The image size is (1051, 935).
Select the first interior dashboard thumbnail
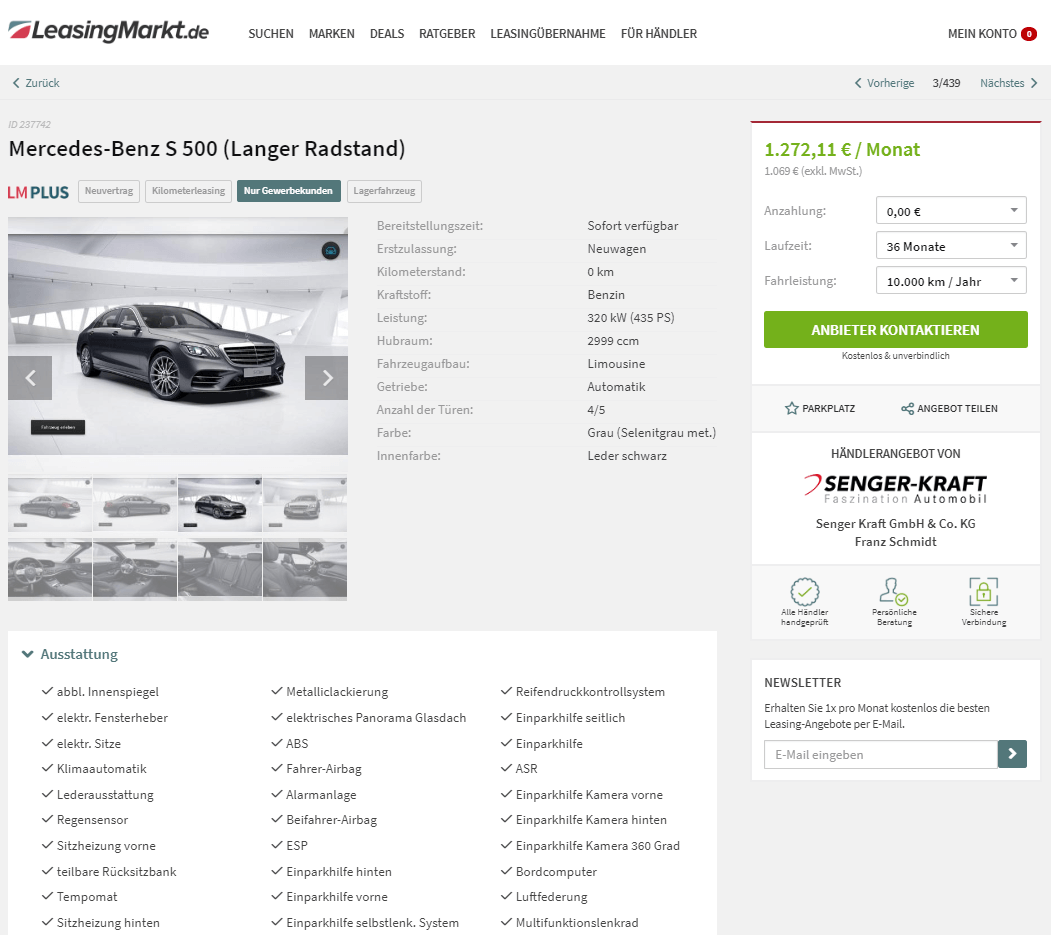click(x=50, y=569)
